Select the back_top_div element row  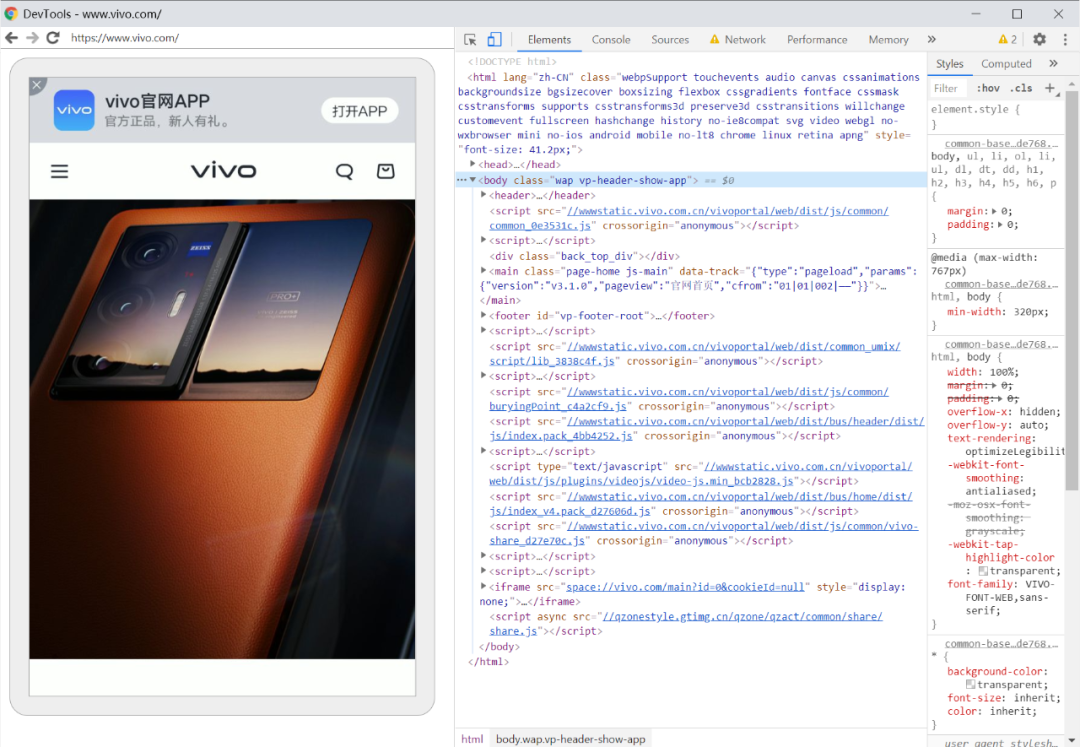coord(585,256)
